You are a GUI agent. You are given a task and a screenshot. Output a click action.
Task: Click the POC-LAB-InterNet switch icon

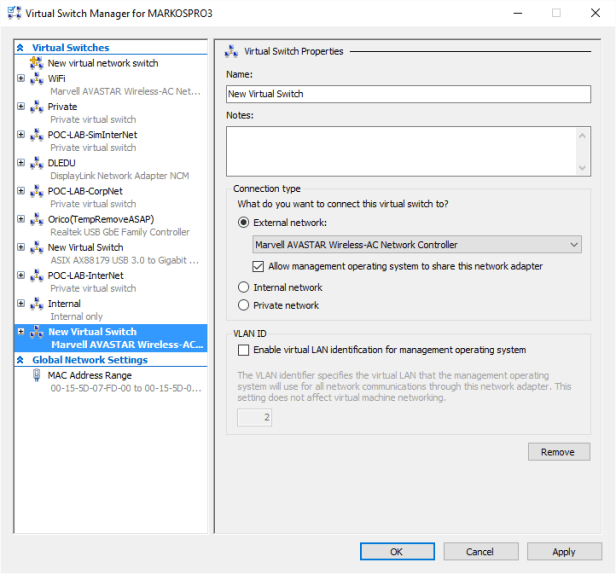[37, 276]
